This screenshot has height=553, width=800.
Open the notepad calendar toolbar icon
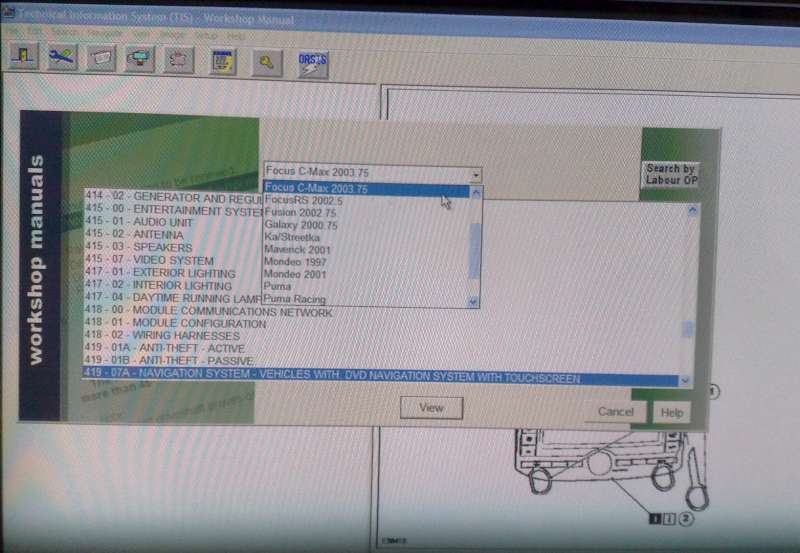tap(222, 62)
